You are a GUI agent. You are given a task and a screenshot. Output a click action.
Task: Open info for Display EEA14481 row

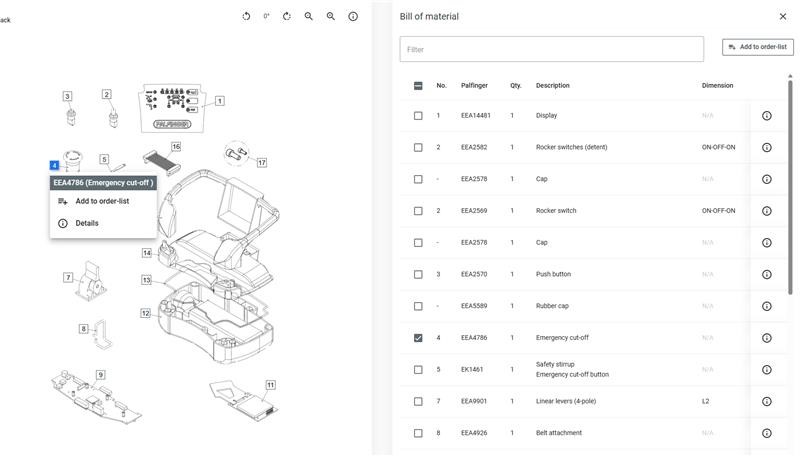[767, 116]
